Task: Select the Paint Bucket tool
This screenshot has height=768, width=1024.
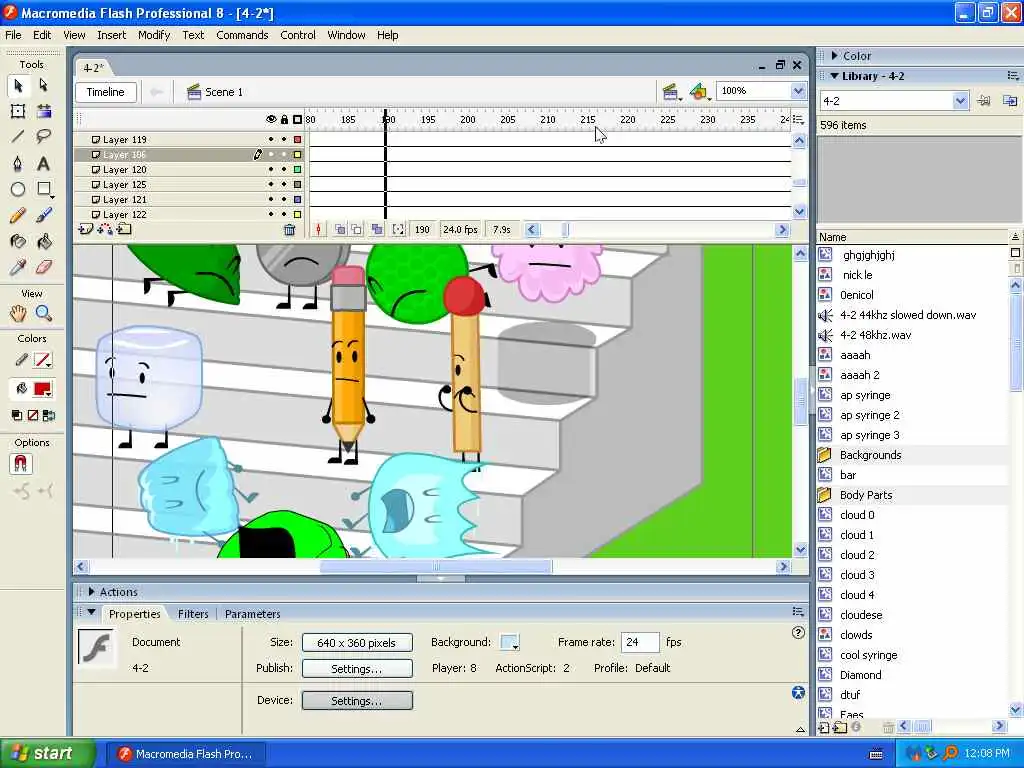Action: (44, 242)
